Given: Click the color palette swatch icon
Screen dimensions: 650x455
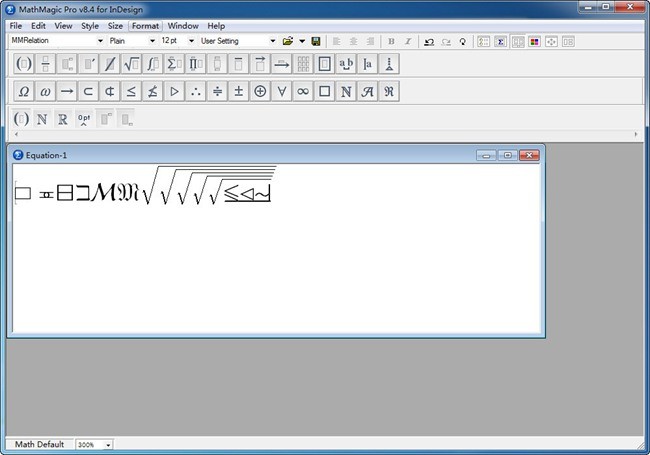Looking at the screenshot, I should pos(534,41).
